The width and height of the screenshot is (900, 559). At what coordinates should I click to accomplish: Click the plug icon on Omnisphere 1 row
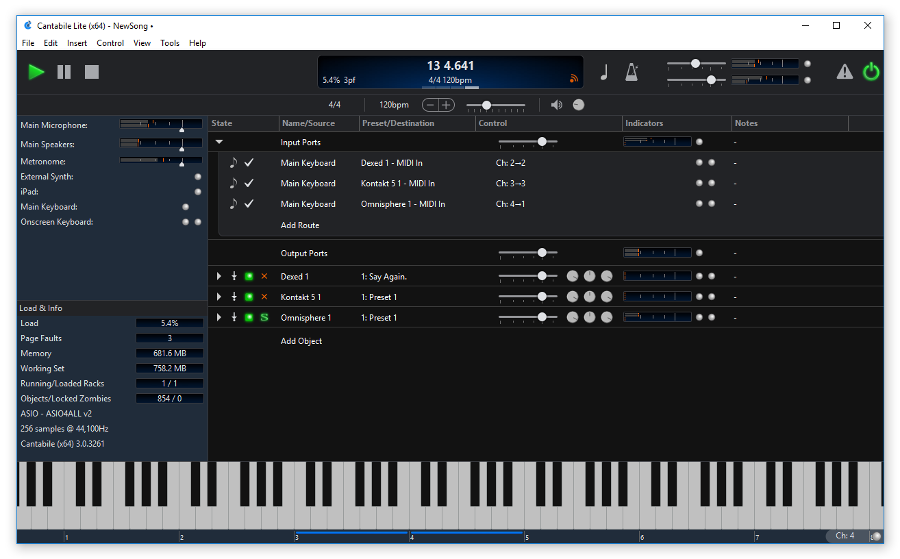[x=234, y=317]
